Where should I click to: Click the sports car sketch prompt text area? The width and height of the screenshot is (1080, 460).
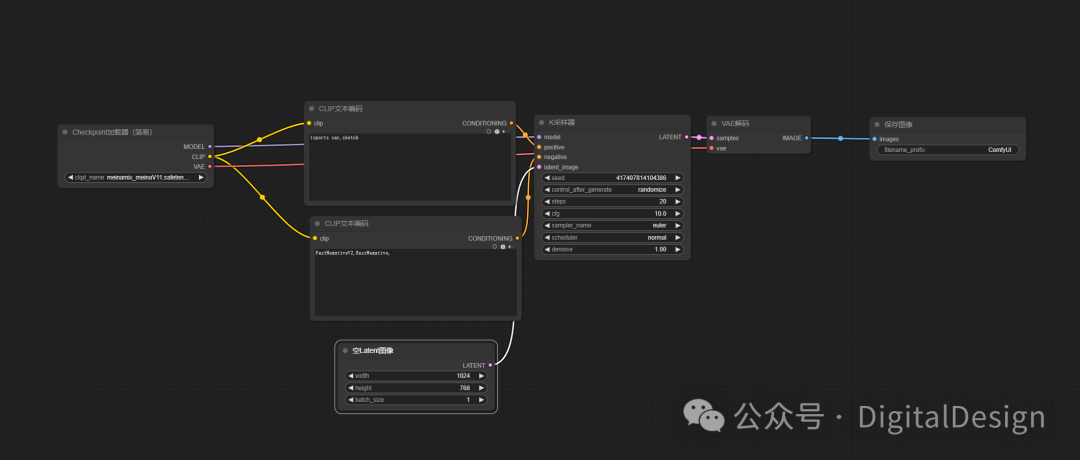coord(410,167)
